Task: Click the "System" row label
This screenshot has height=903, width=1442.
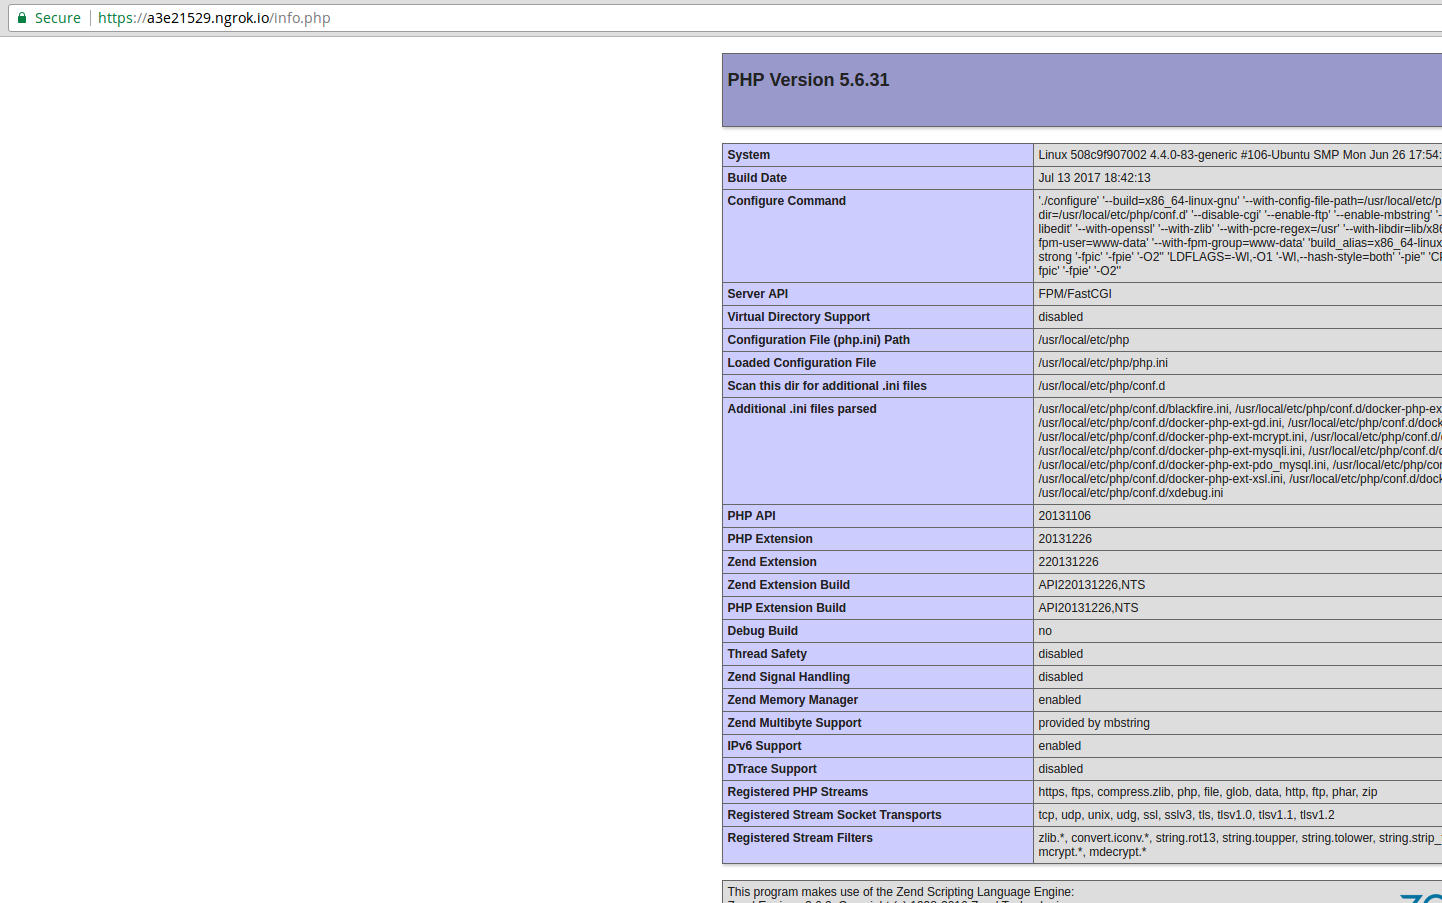Action: click(749, 155)
